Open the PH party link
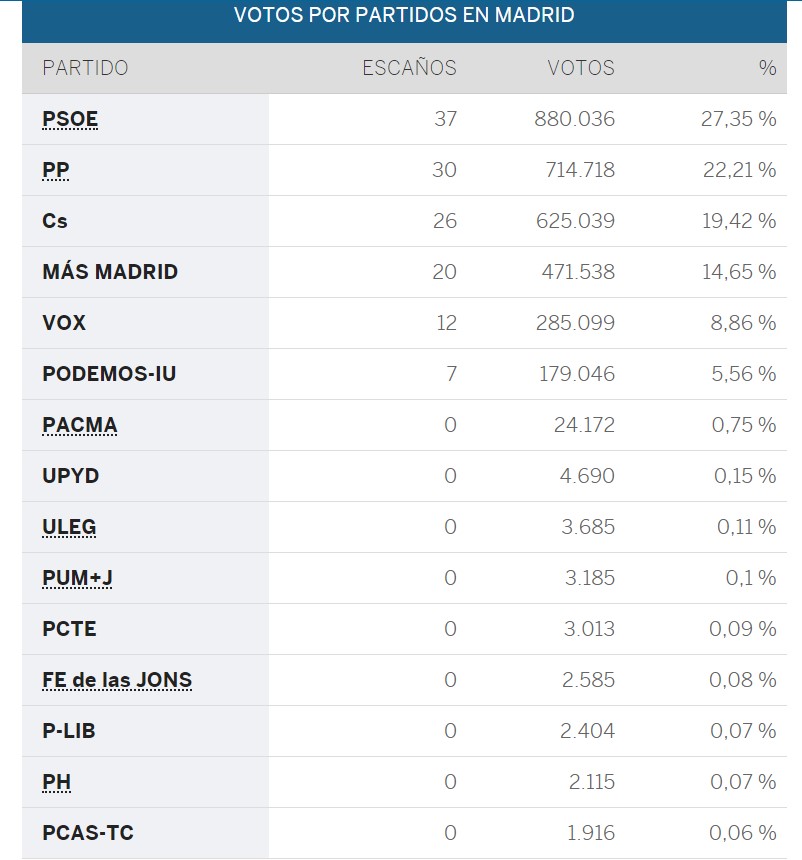The width and height of the screenshot is (802, 860). tap(57, 782)
